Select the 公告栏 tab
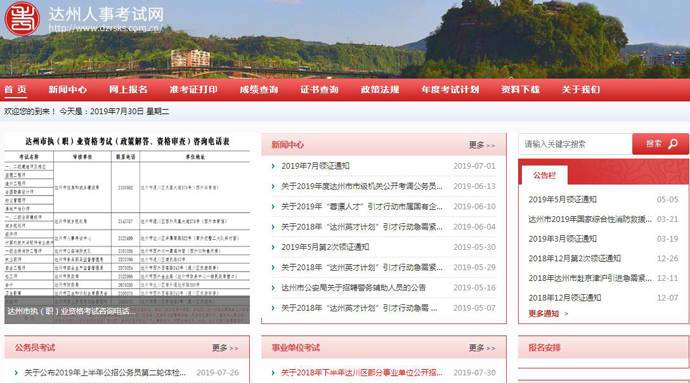Image resolution: width=690 pixels, height=383 pixels. point(545,175)
